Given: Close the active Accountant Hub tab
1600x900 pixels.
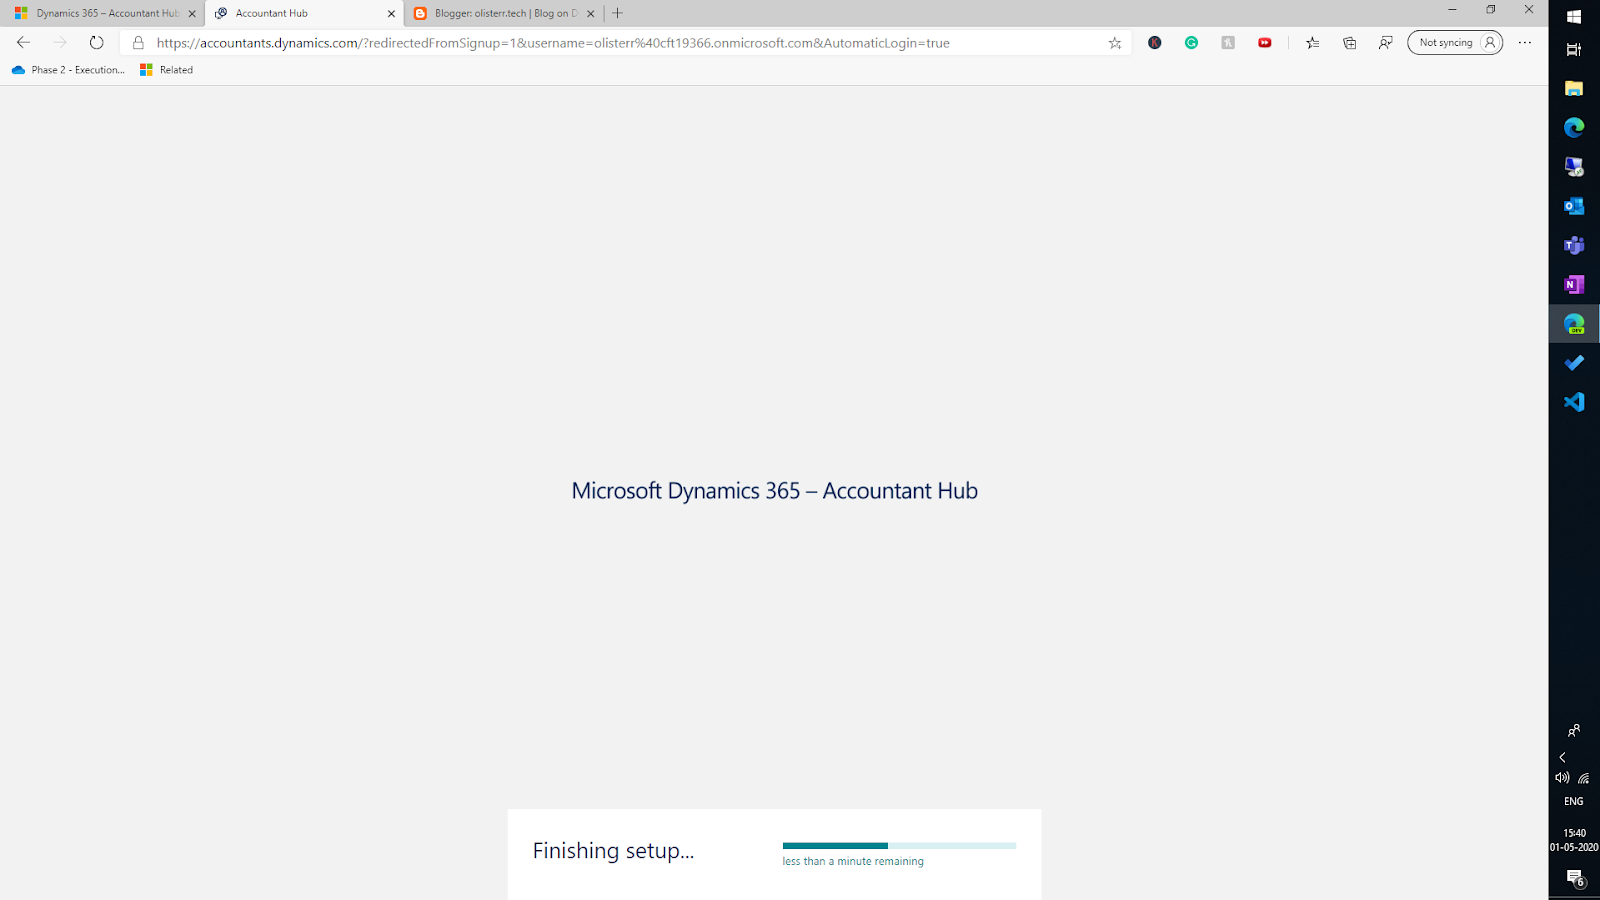Looking at the screenshot, I should [391, 14].
